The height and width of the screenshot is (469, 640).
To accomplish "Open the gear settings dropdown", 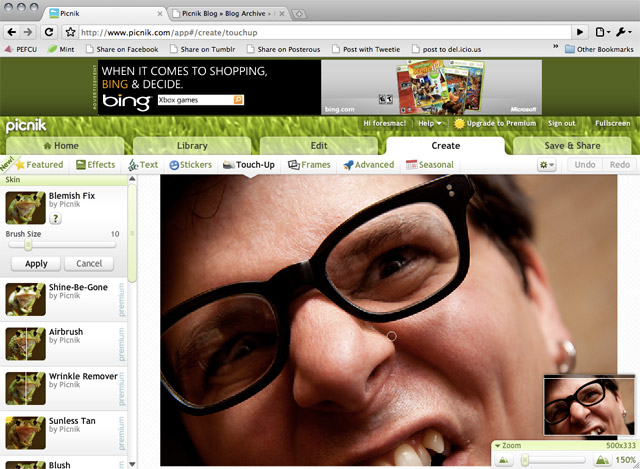I will pos(547,165).
